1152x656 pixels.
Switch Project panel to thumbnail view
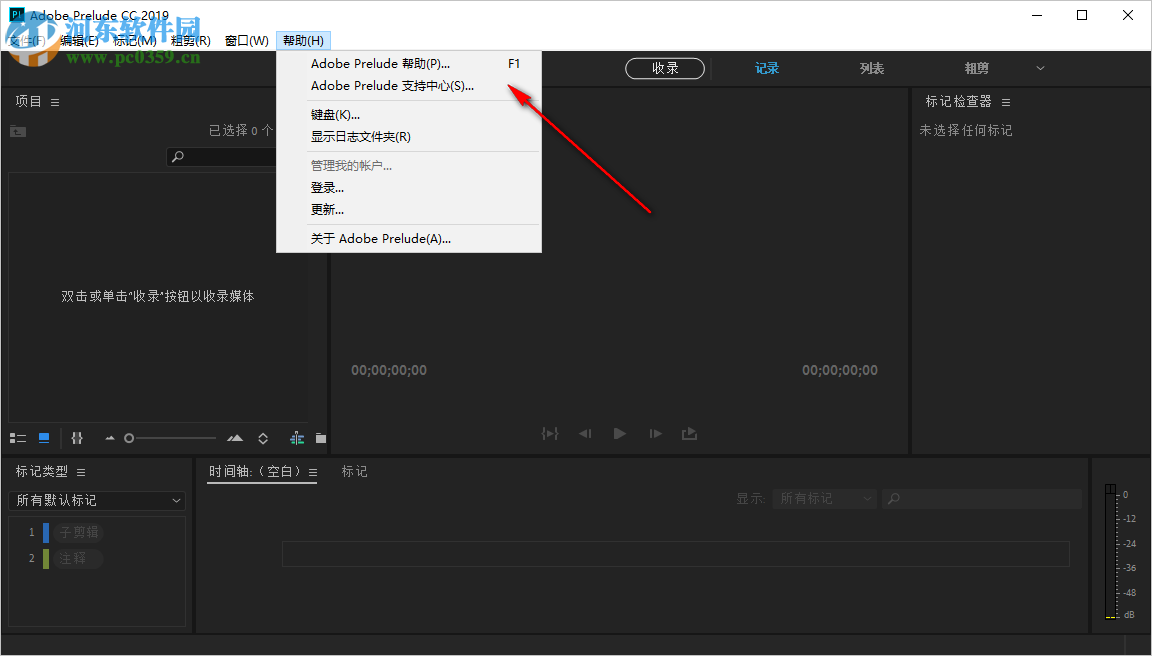coord(43,437)
